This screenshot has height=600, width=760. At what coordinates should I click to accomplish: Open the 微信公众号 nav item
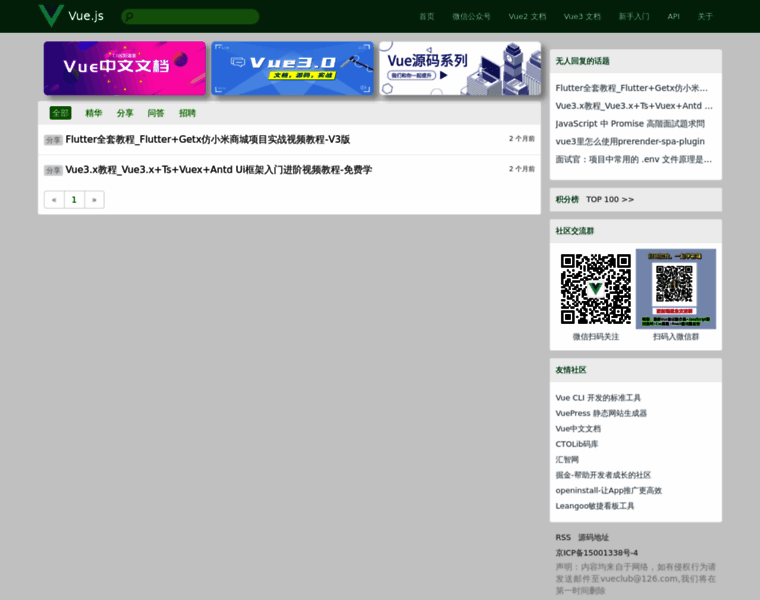471,16
